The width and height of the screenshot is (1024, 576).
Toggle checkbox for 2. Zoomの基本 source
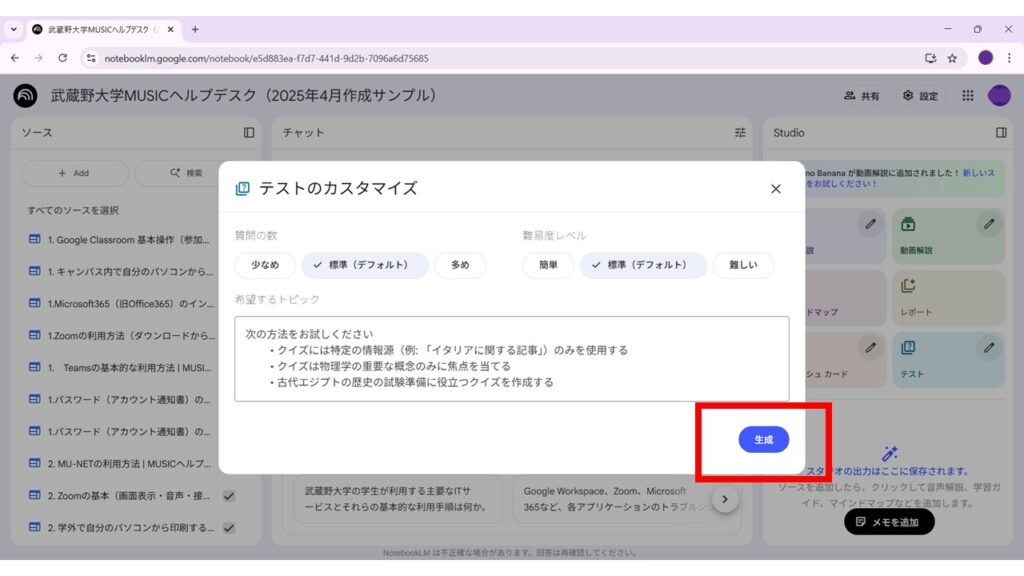pyautogui.click(x=229, y=496)
